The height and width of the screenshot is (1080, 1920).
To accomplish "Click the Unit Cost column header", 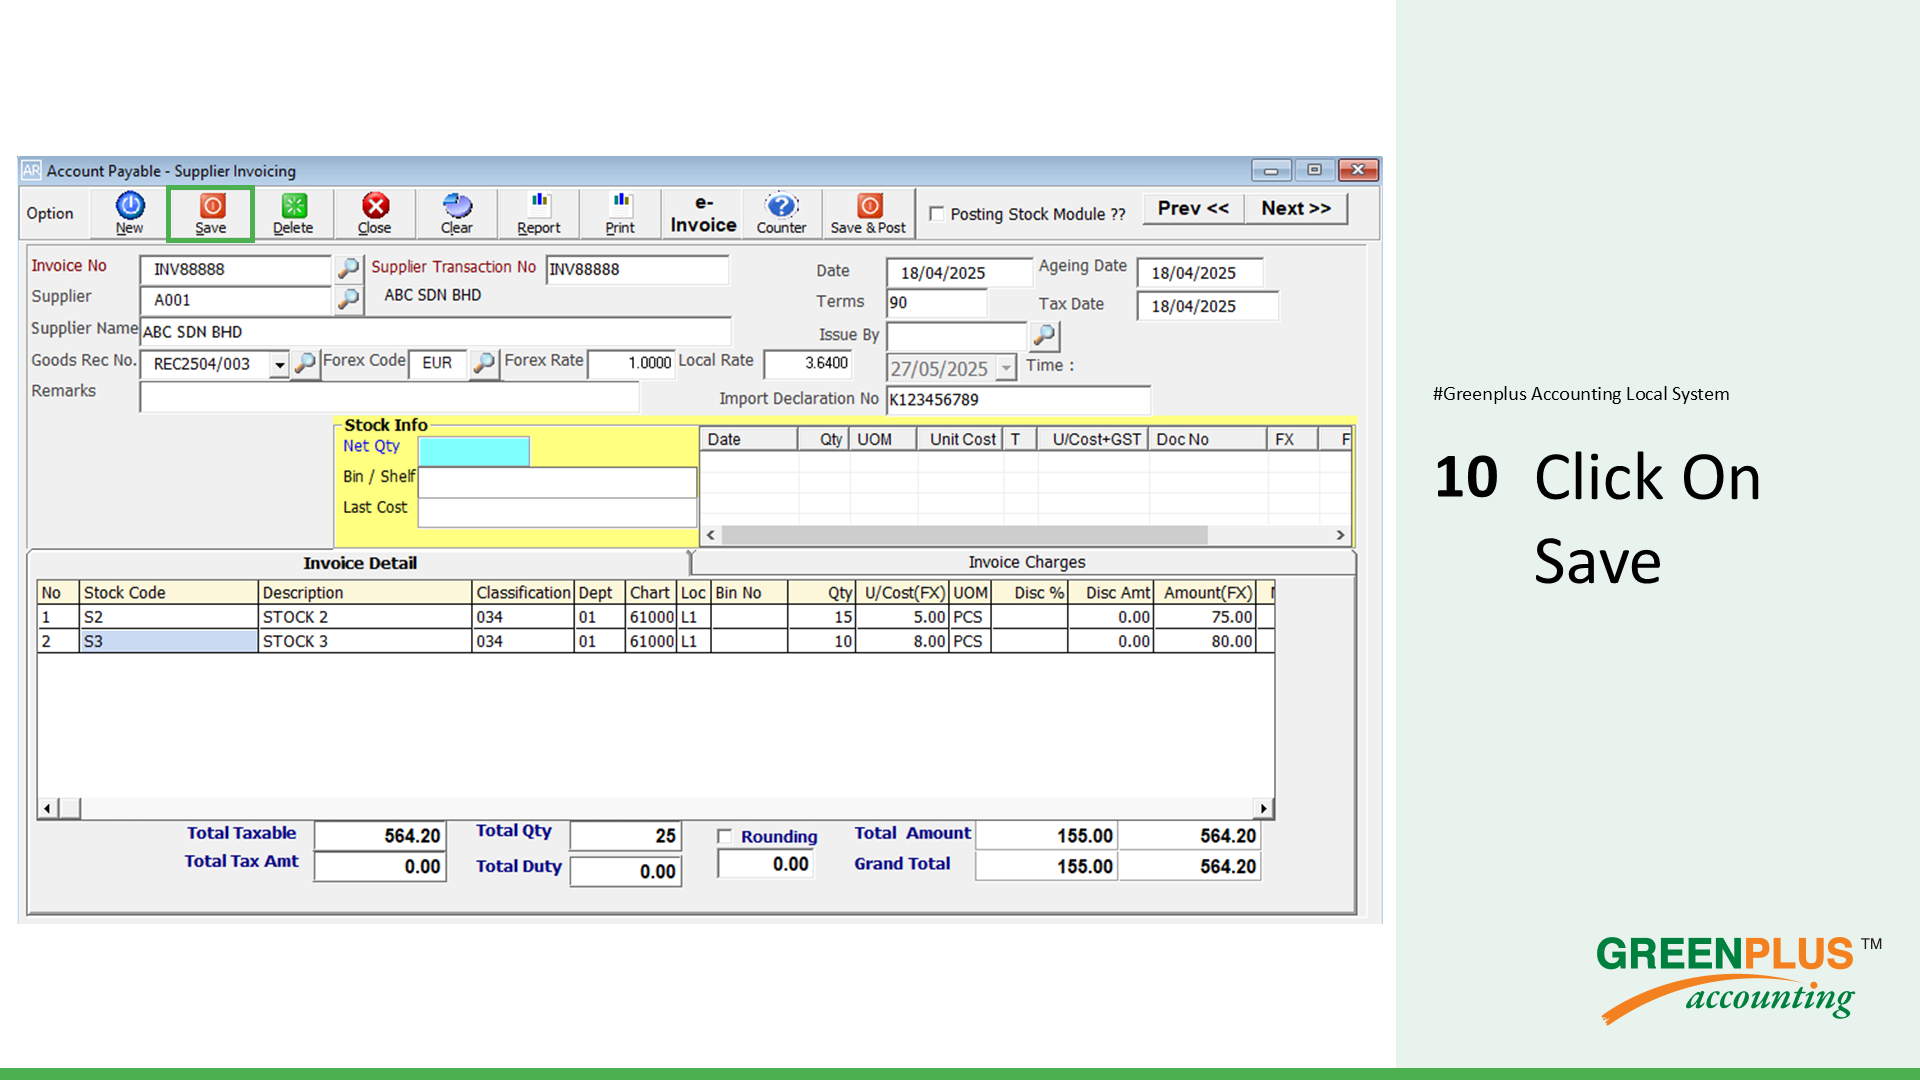I will pos(961,439).
